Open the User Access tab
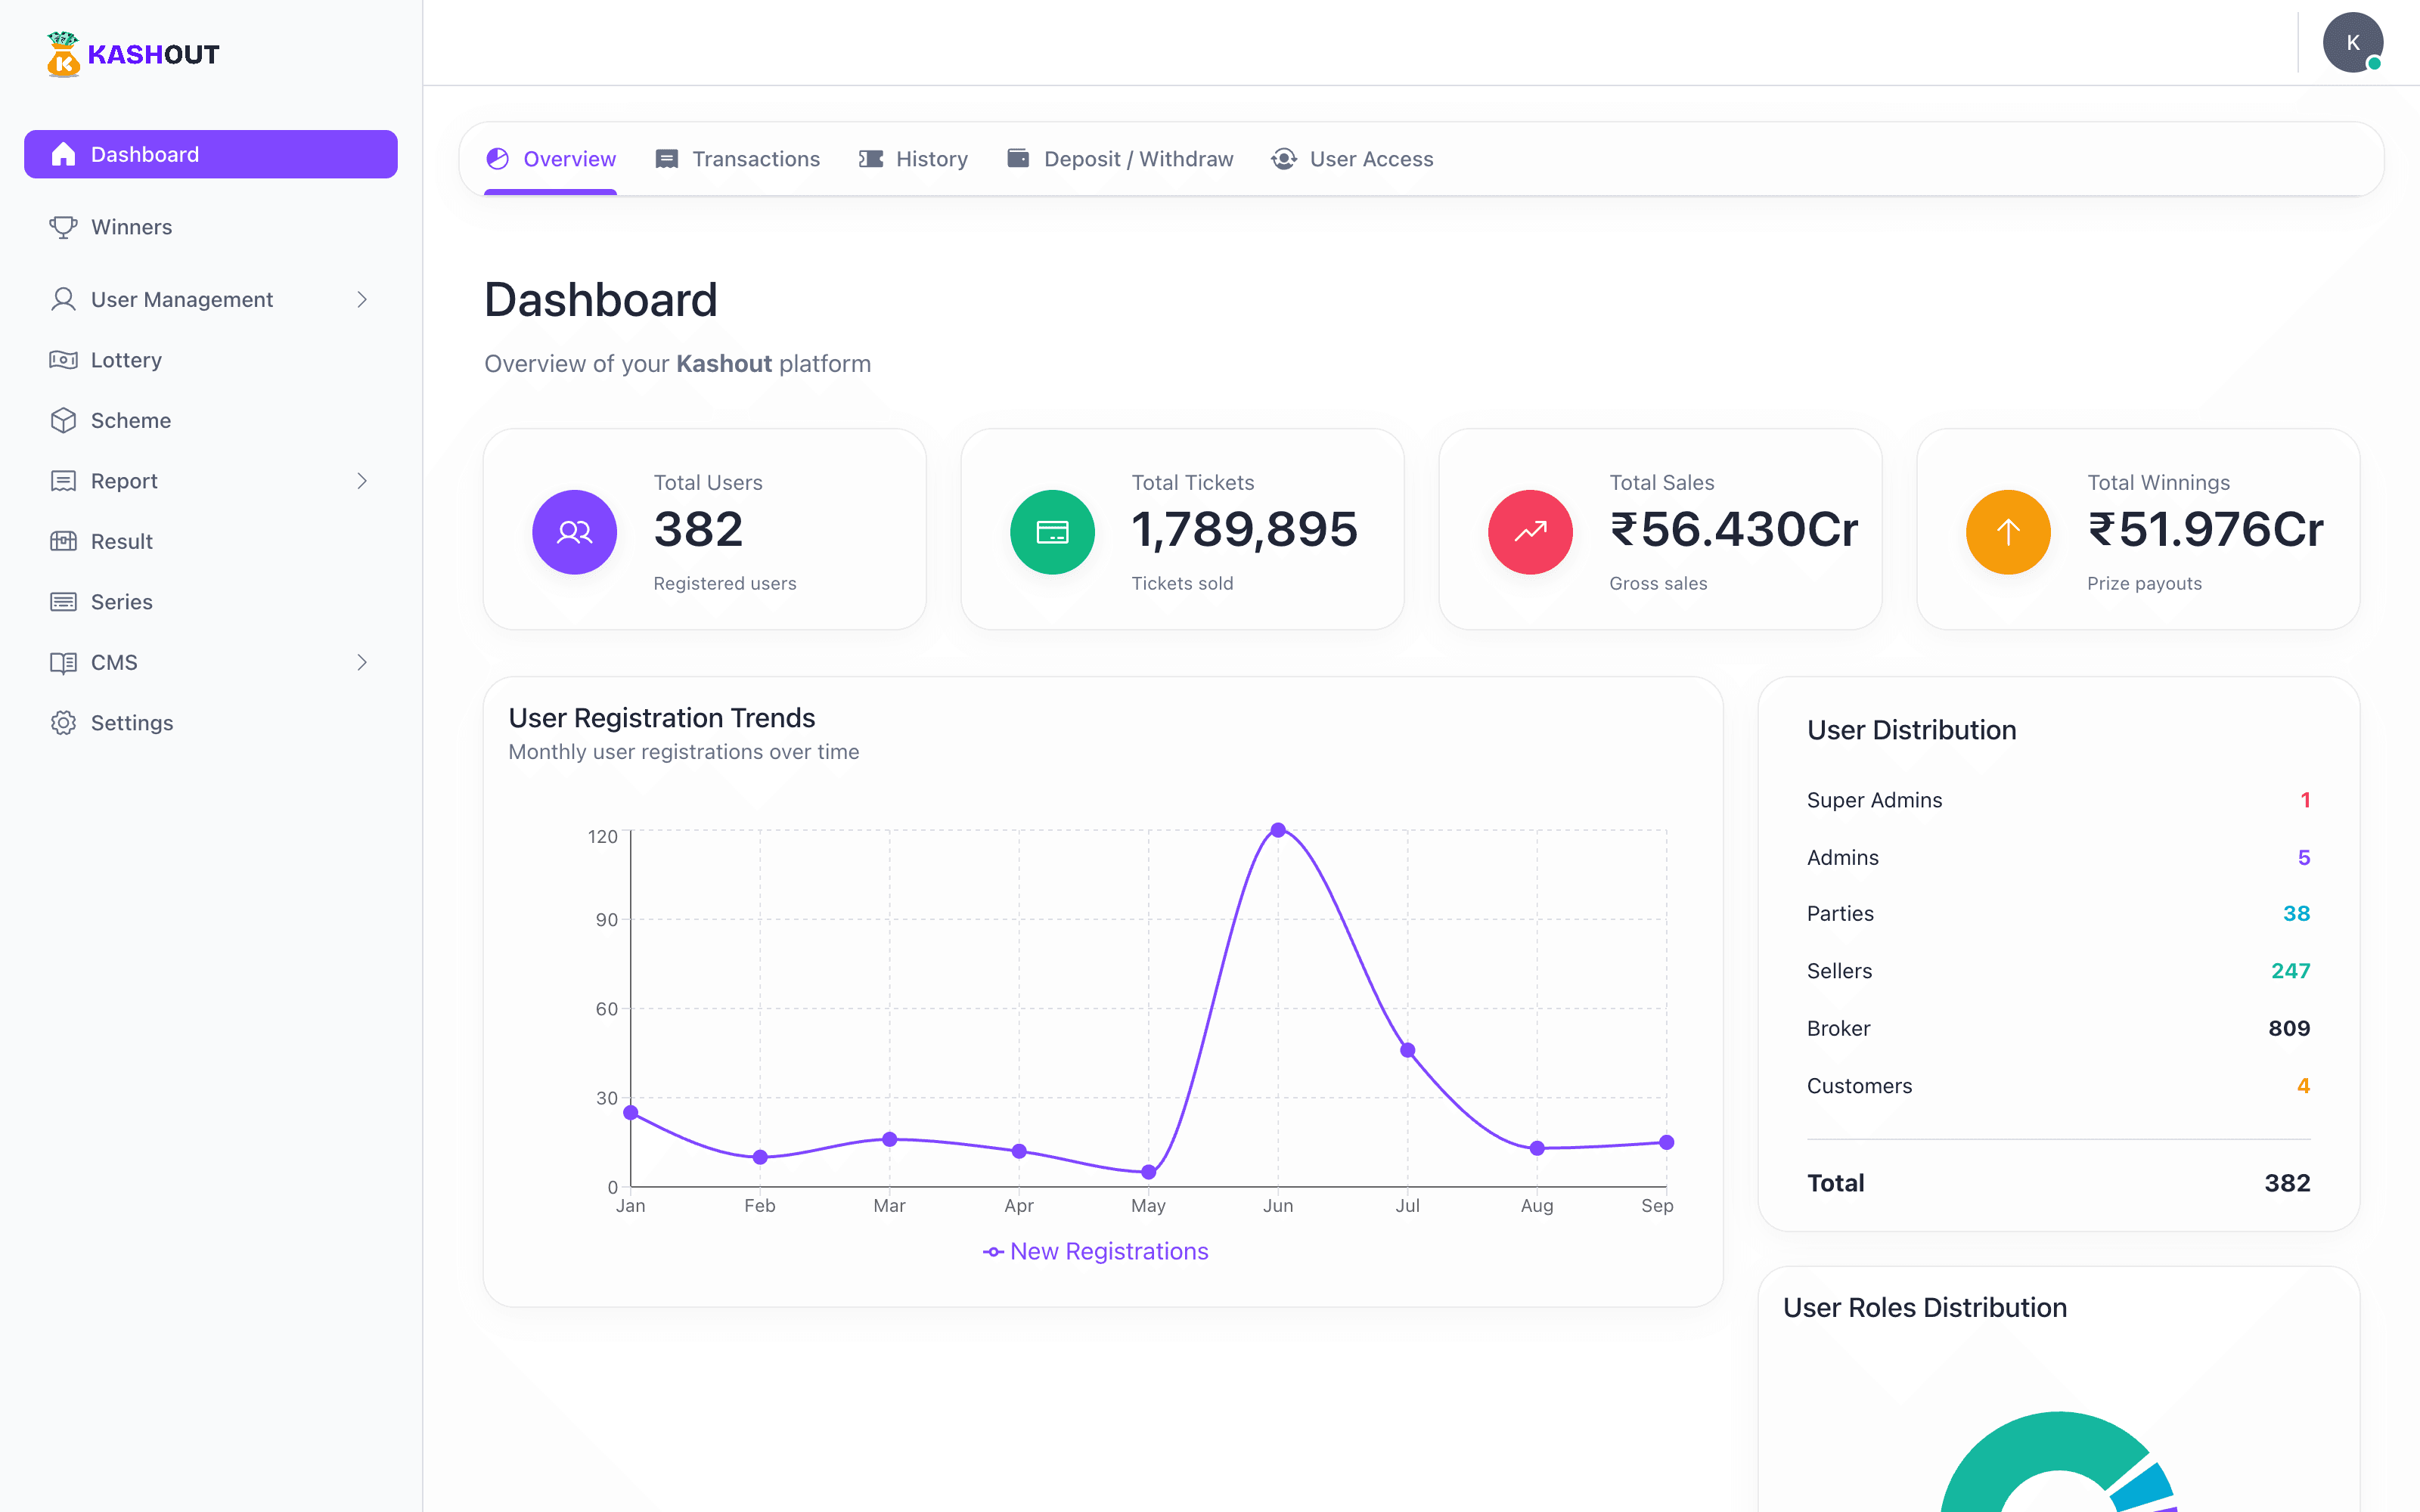The image size is (2420, 1512). pyautogui.click(x=1352, y=159)
